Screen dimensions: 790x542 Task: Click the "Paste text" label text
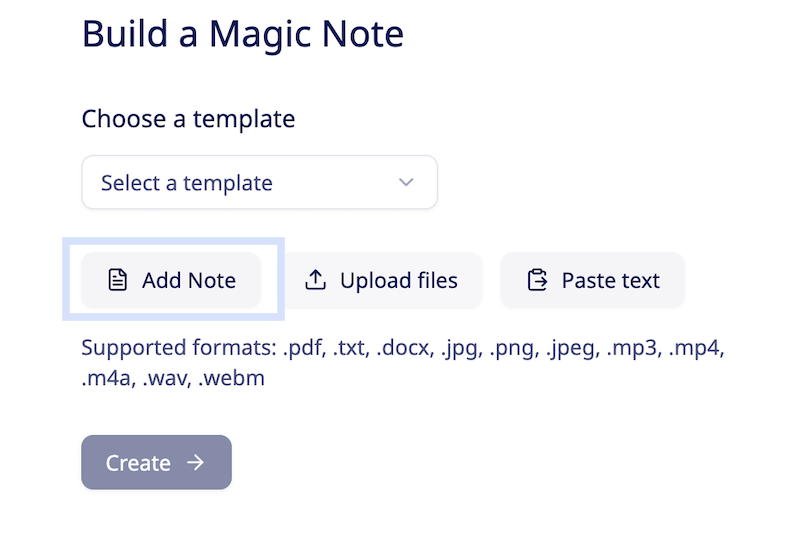tap(611, 280)
